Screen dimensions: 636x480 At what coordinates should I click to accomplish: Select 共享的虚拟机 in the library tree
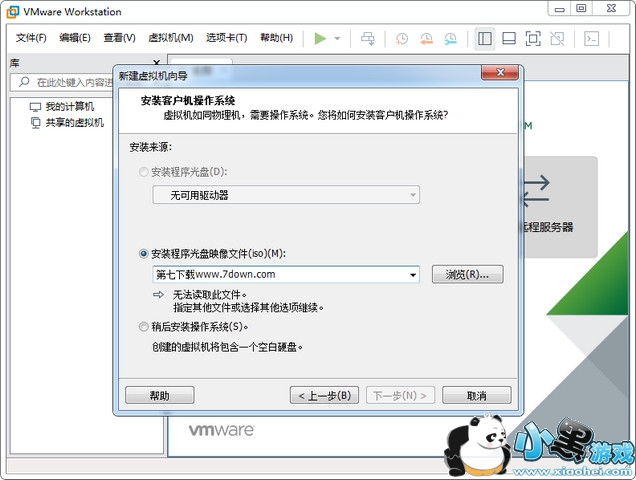(x=75, y=123)
